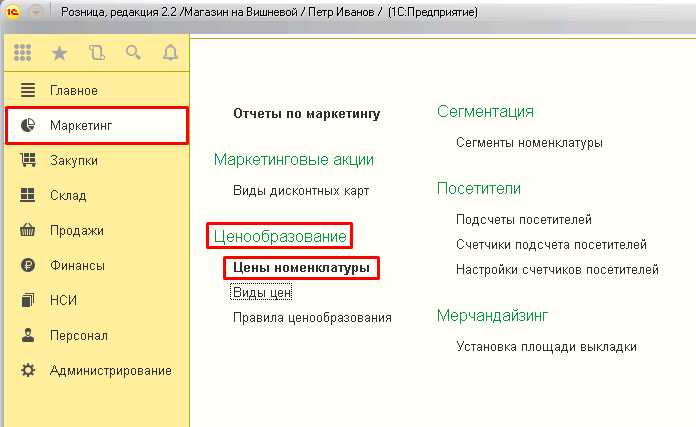Click the Ценообразование heading
Viewport: 696px width, 427px height.
point(280,236)
